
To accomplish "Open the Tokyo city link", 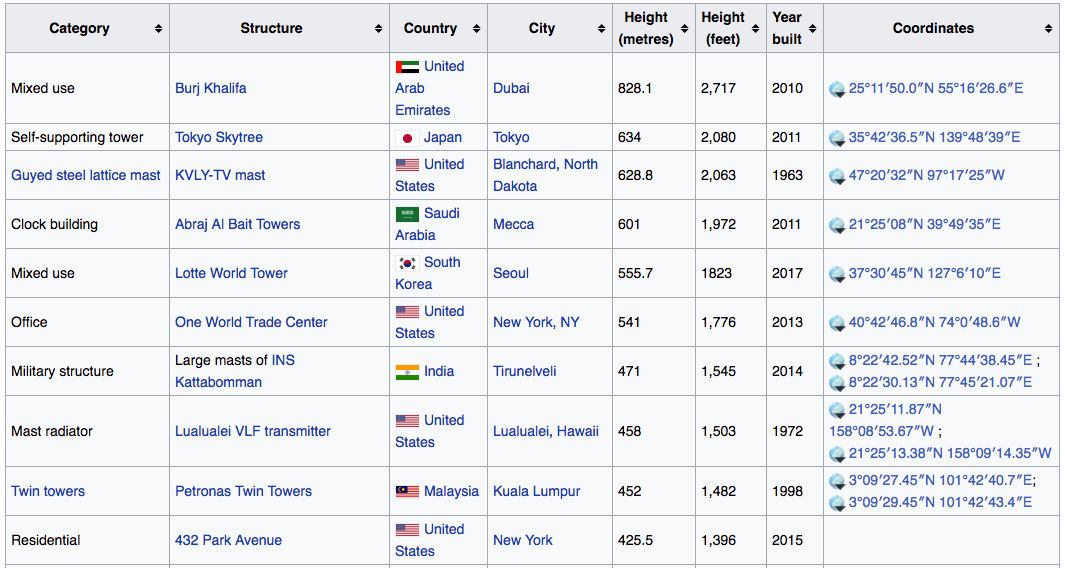I will click(511, 137).
